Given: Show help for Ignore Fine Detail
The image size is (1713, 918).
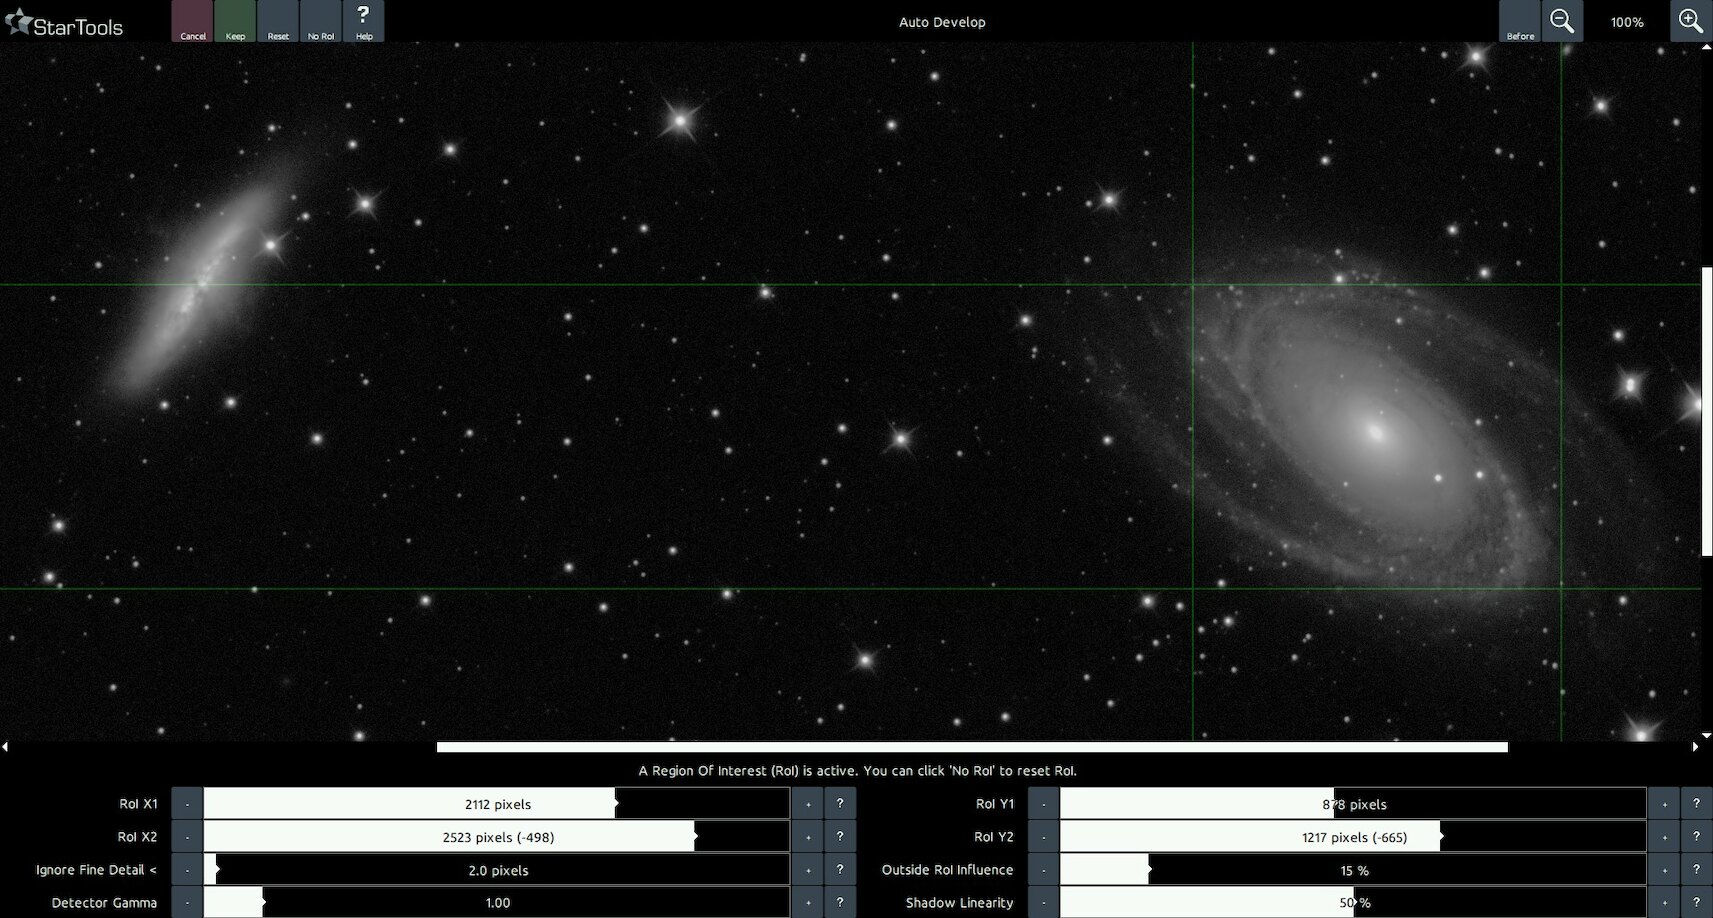Looking at the screenshot, I should click(x=840, y=870).
